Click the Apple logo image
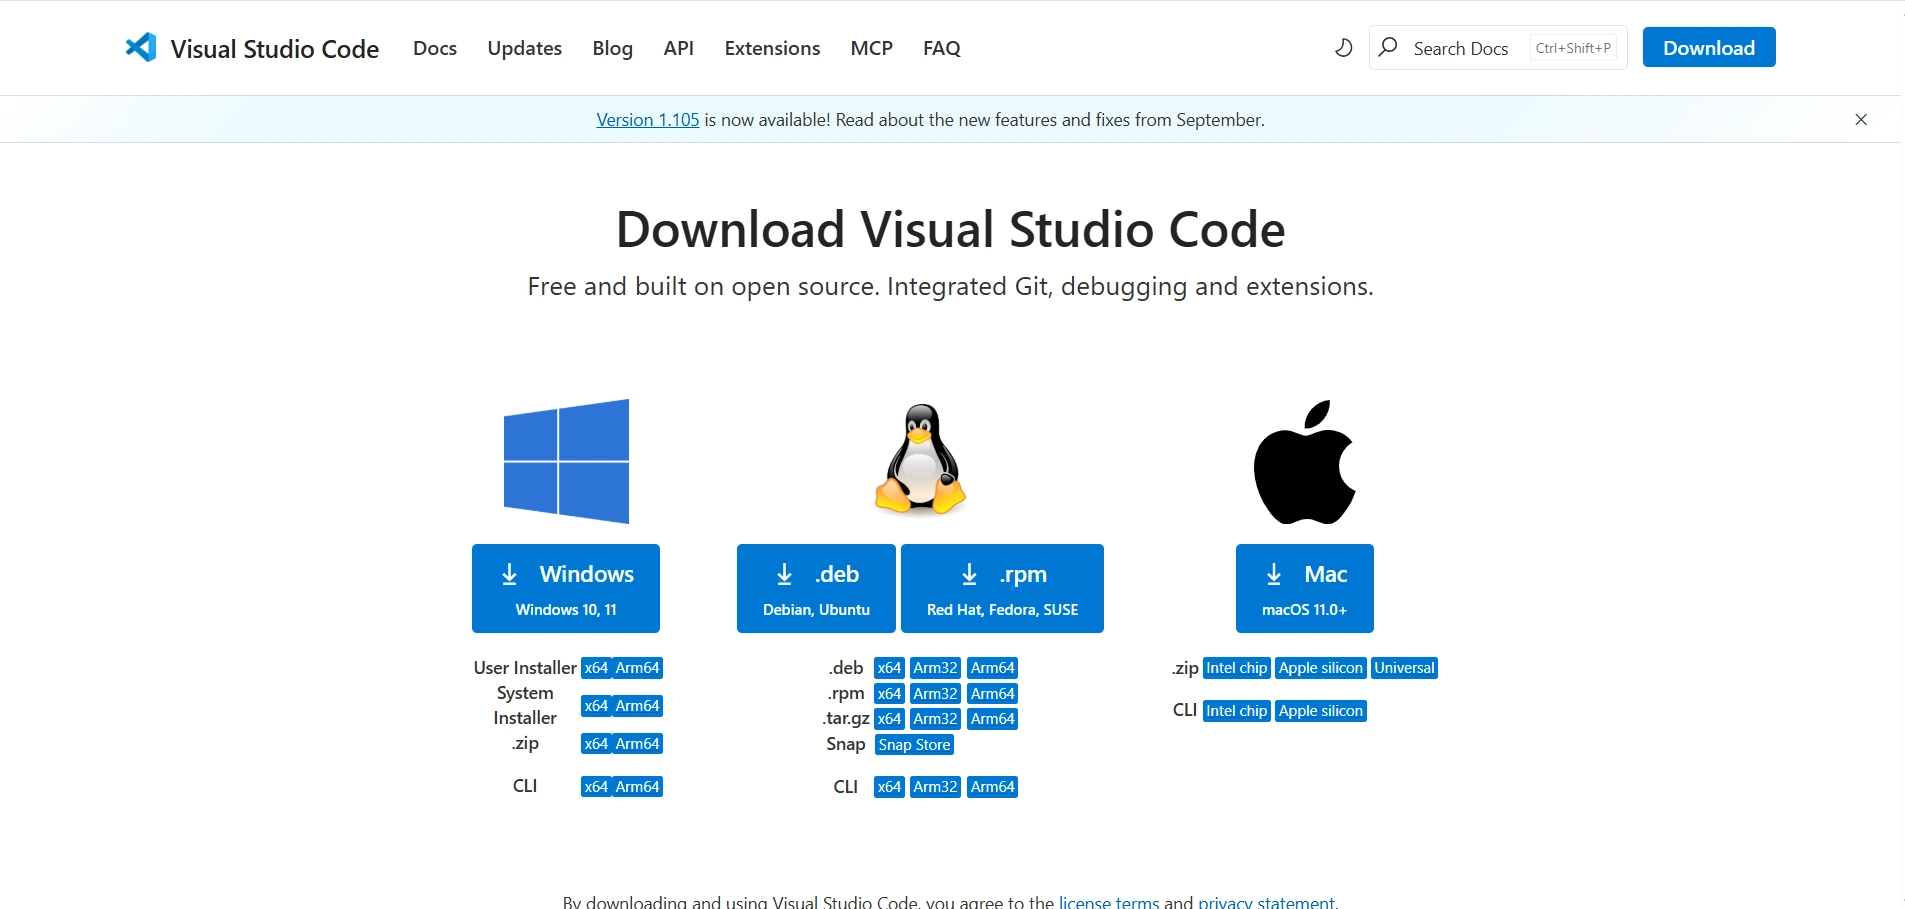This screenshot has height=909, width=1905. click(x=1304, y=460)
